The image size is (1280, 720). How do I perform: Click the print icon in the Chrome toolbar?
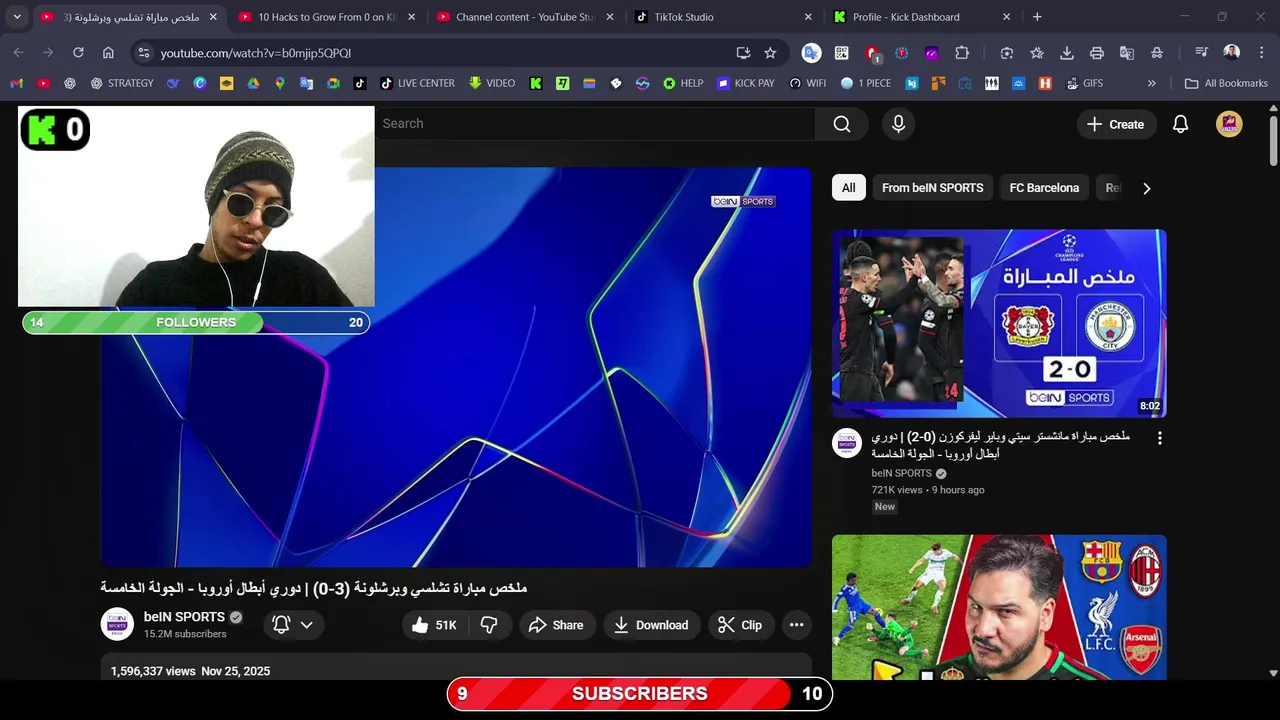(x=1097, y=53)
